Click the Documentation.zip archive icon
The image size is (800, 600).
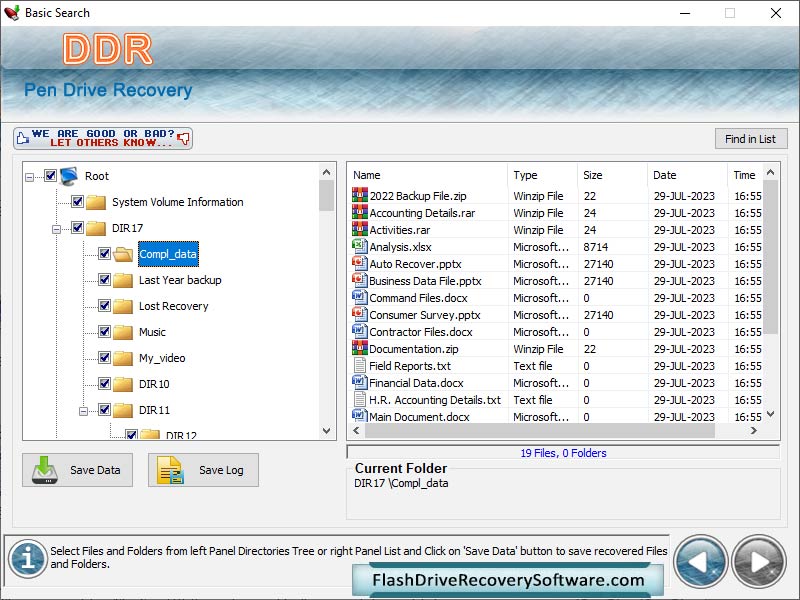(358, 348)
